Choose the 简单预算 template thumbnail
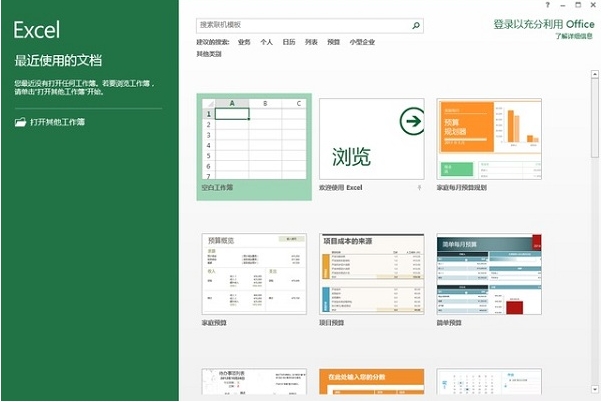 click(489, 274)
